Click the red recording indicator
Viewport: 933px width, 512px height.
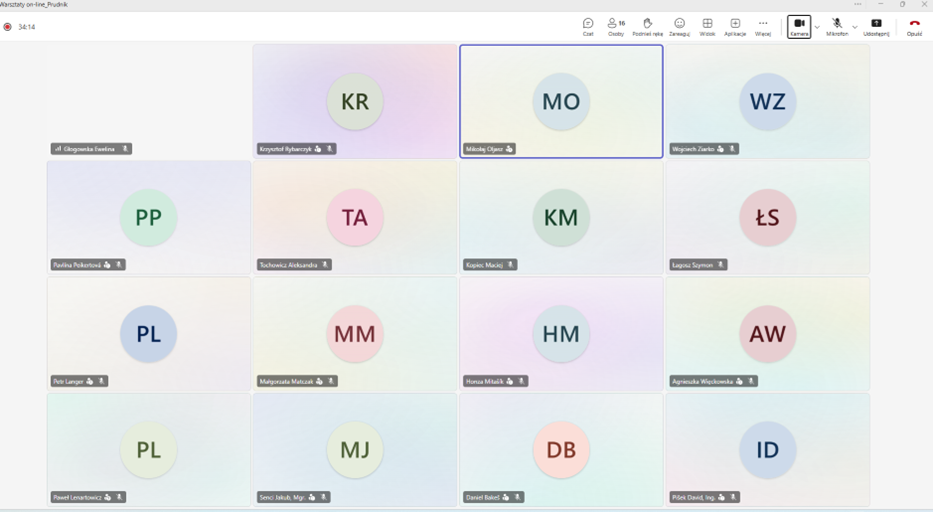[x=8, y=27]
